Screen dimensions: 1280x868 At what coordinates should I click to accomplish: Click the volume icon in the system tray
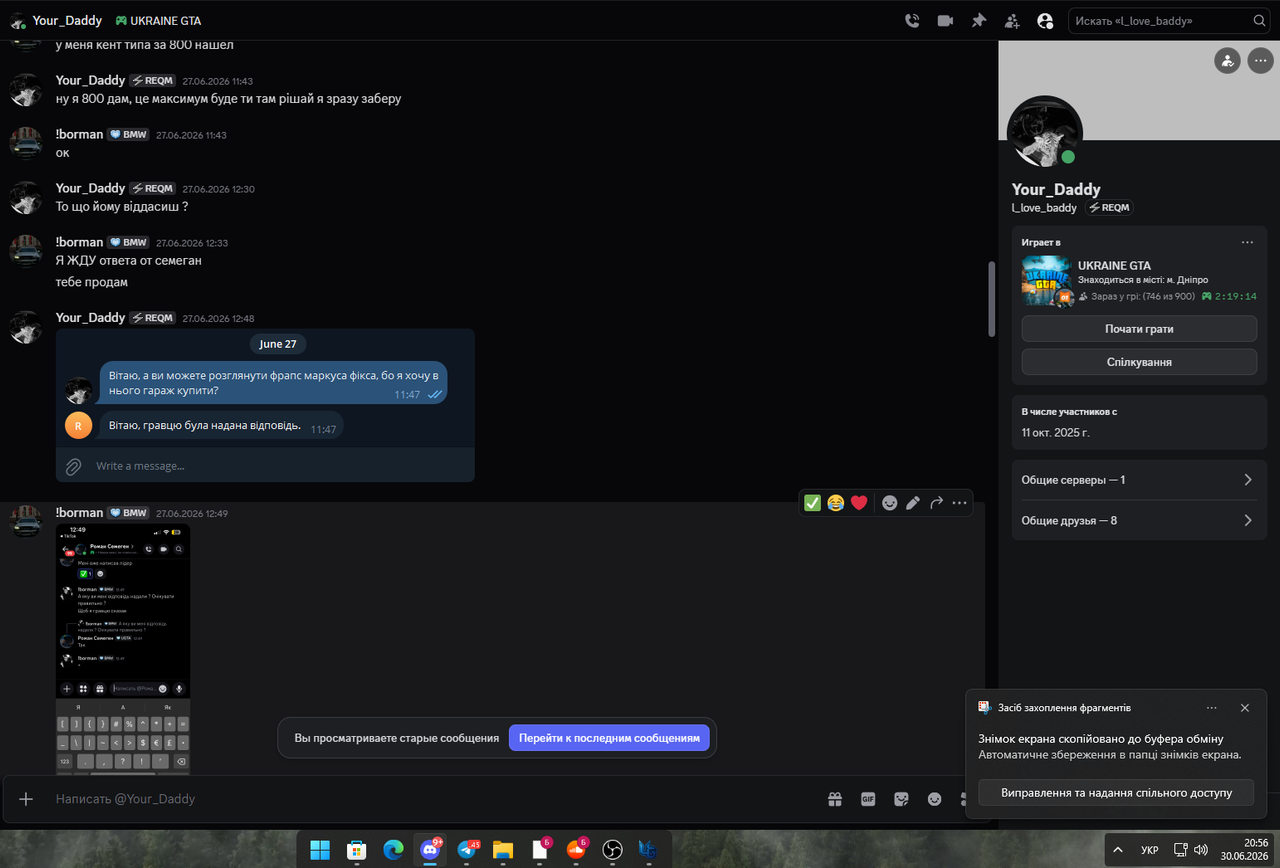[1201, 850]
